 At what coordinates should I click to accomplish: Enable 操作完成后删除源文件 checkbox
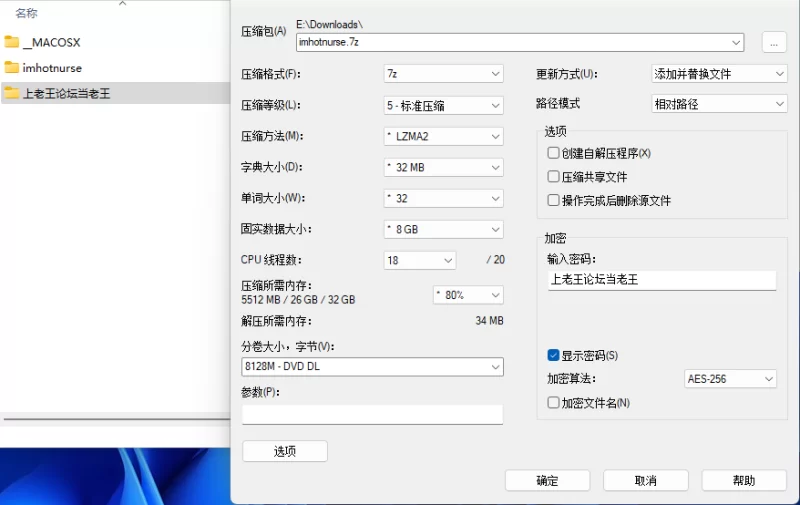(x=553, y=200)
